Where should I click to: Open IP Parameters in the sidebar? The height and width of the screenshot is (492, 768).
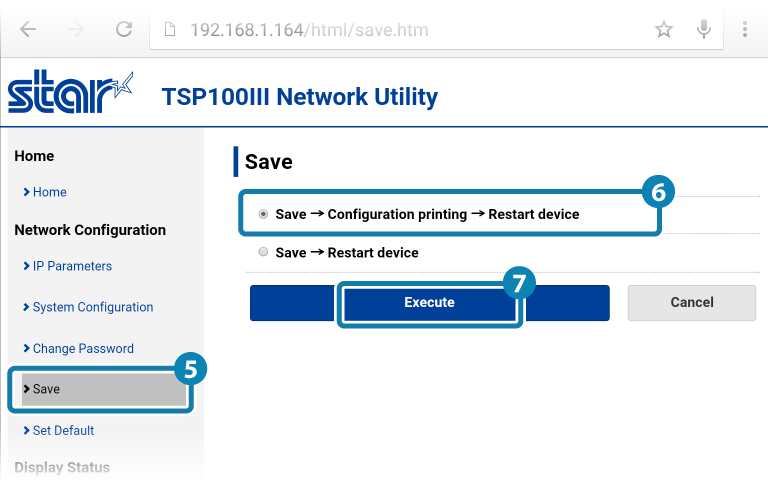click(x=71, y=266)
